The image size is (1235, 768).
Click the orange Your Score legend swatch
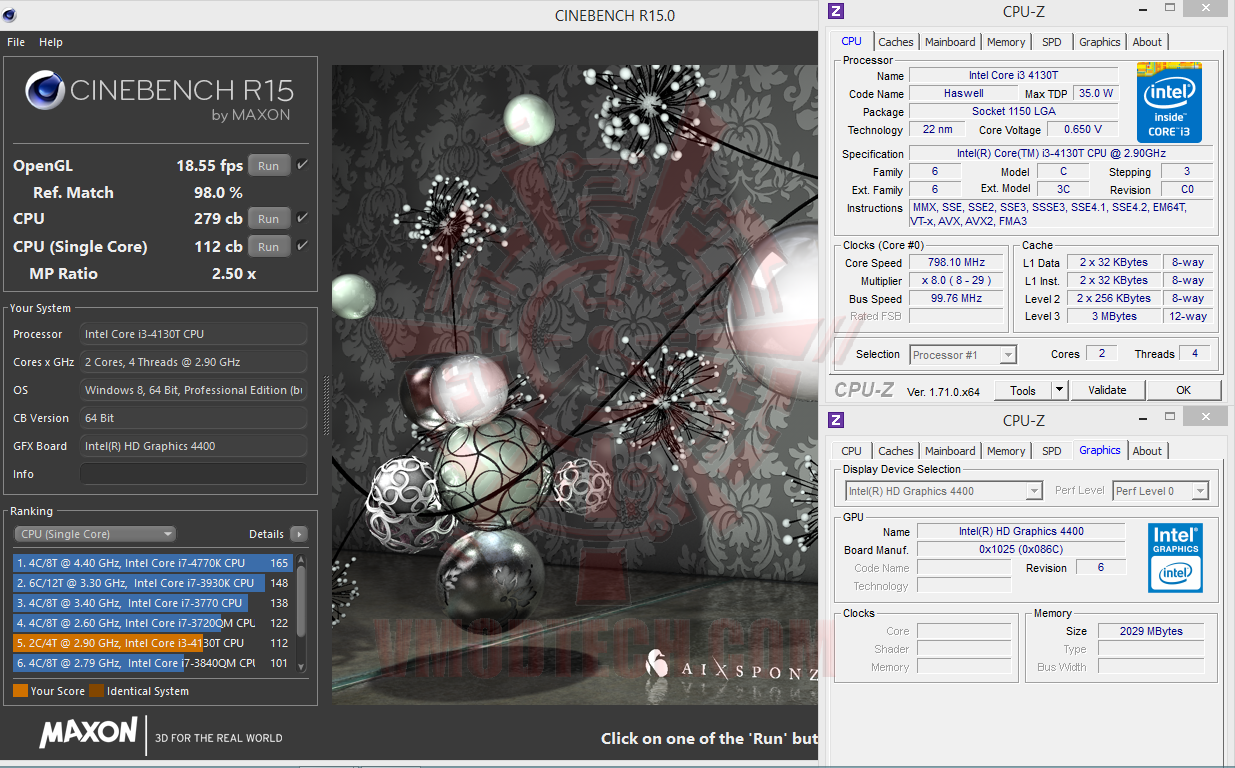click(x=20, y=690)
